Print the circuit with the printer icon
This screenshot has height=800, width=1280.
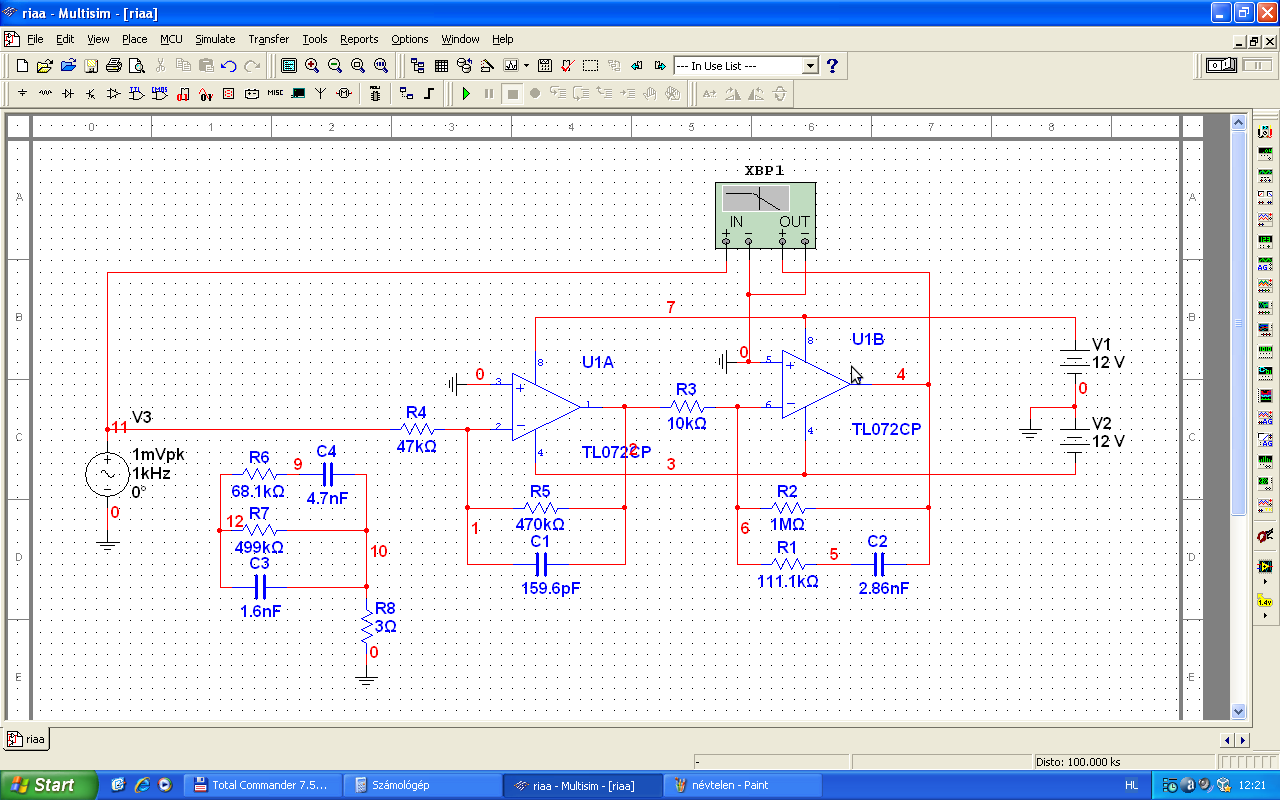coord(114,66)
